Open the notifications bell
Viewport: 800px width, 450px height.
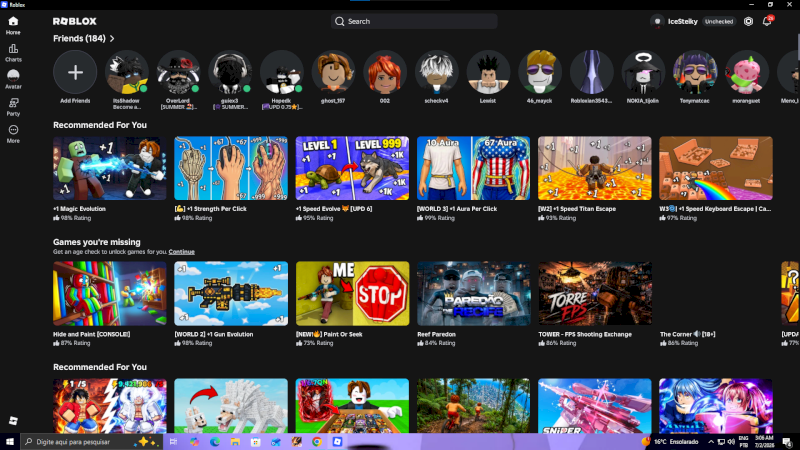pyautogui.click(x=767, y=21)
